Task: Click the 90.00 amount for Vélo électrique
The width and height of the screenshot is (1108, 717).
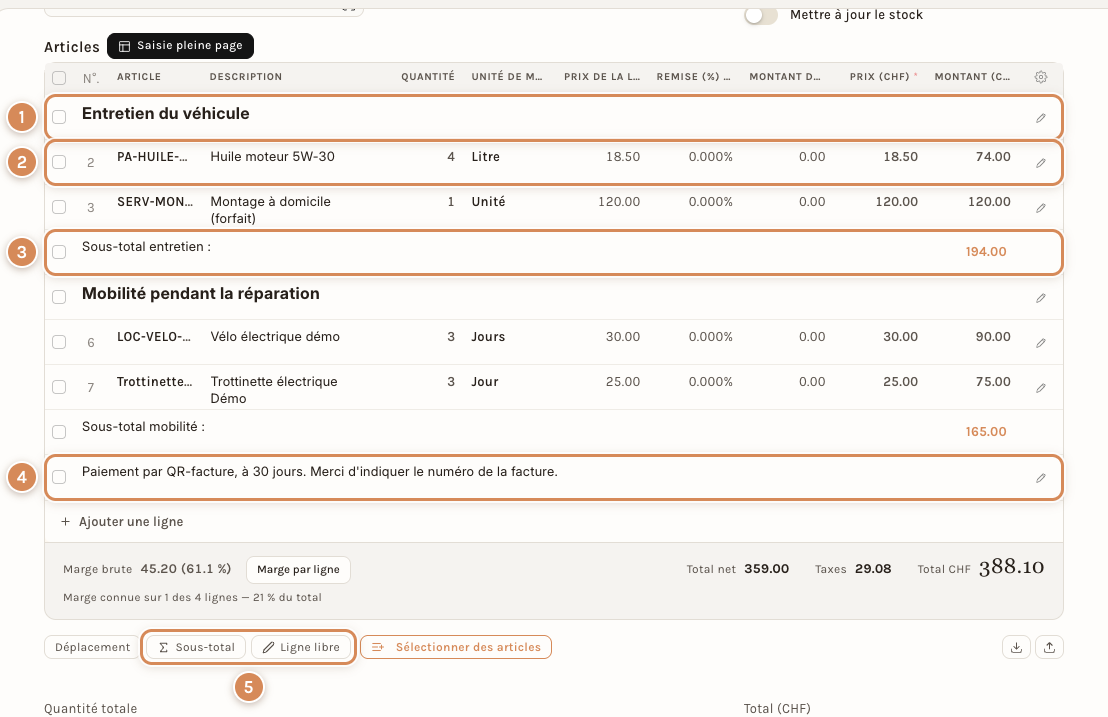Action: point(993,337)
